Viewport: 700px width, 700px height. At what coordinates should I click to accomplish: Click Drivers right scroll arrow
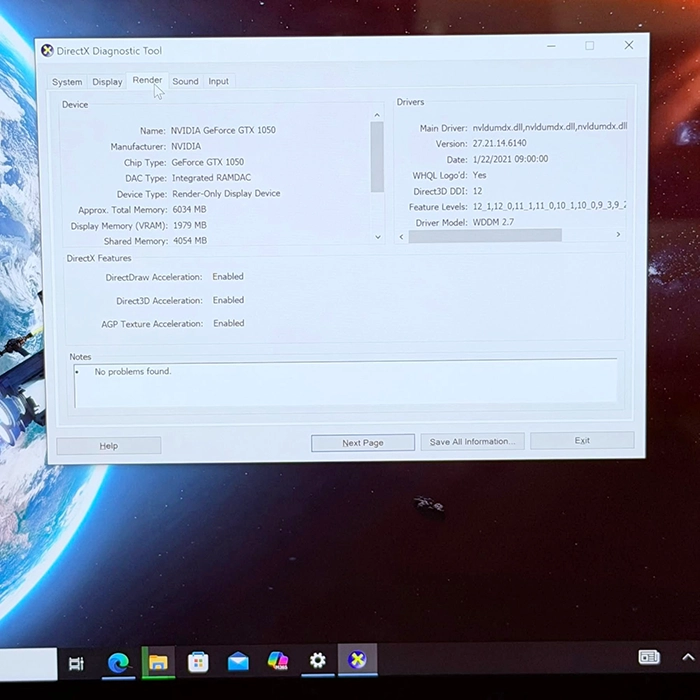618,234
